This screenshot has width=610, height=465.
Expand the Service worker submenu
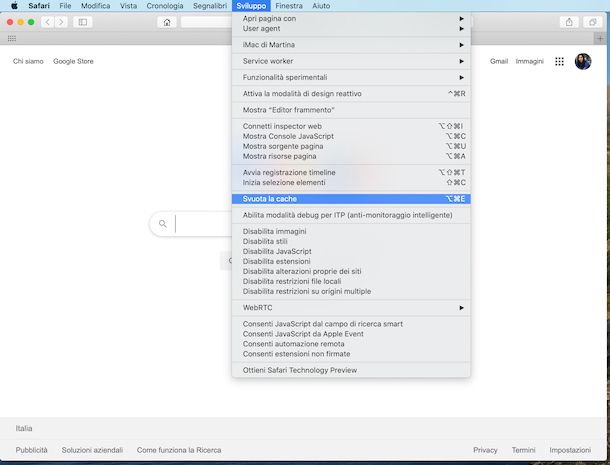[x=351, y=61]
